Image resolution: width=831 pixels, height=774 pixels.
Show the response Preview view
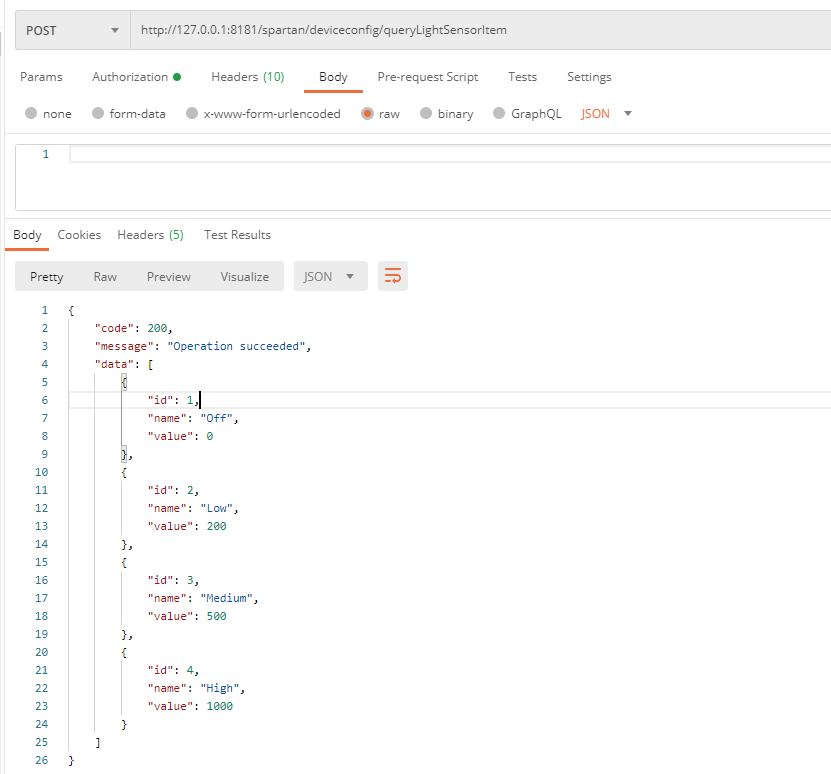[168, 277]
